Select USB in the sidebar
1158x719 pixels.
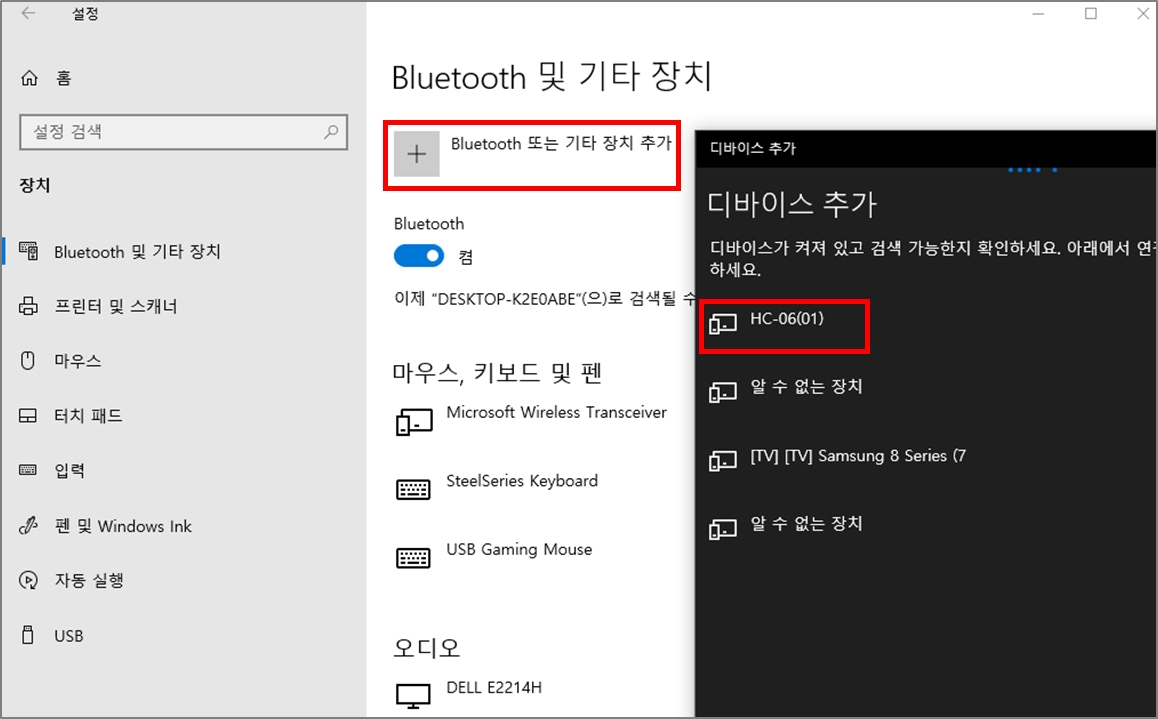pos(68,635)
